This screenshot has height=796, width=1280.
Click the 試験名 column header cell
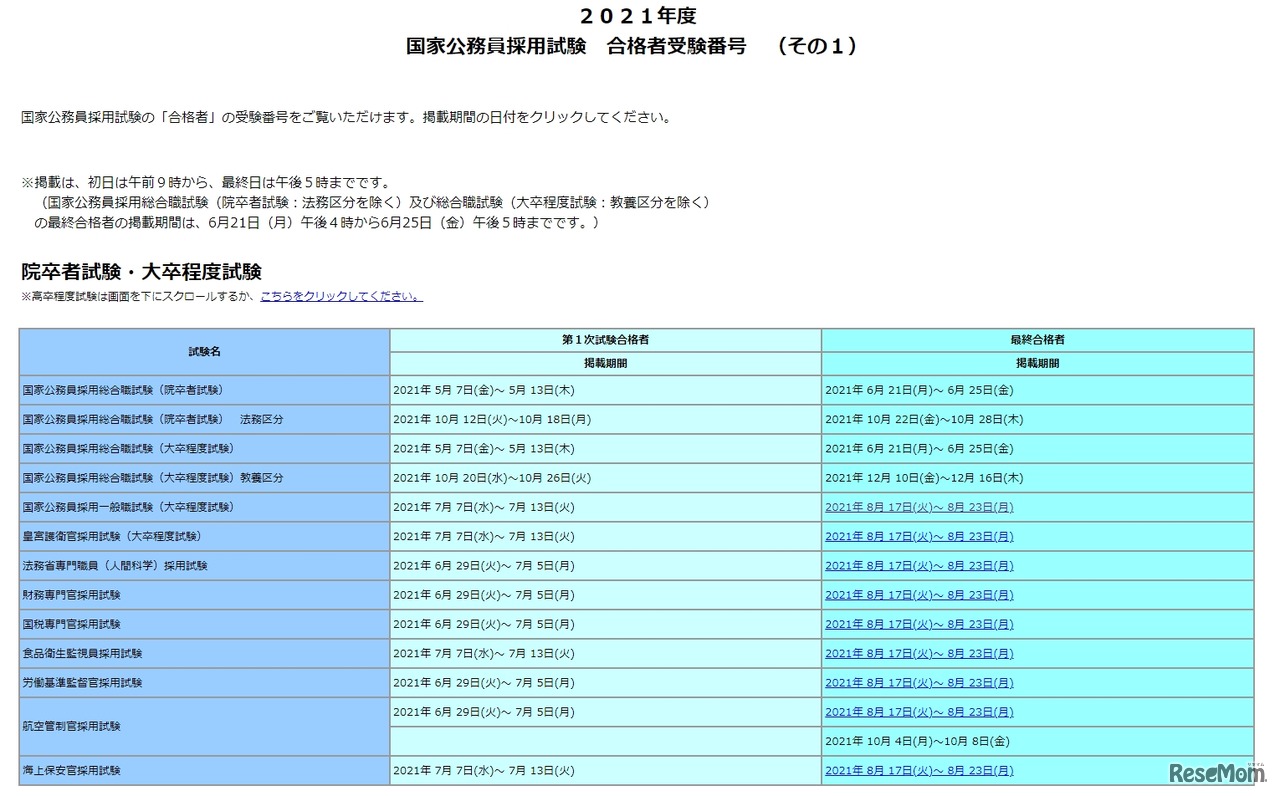pos(204,352)
